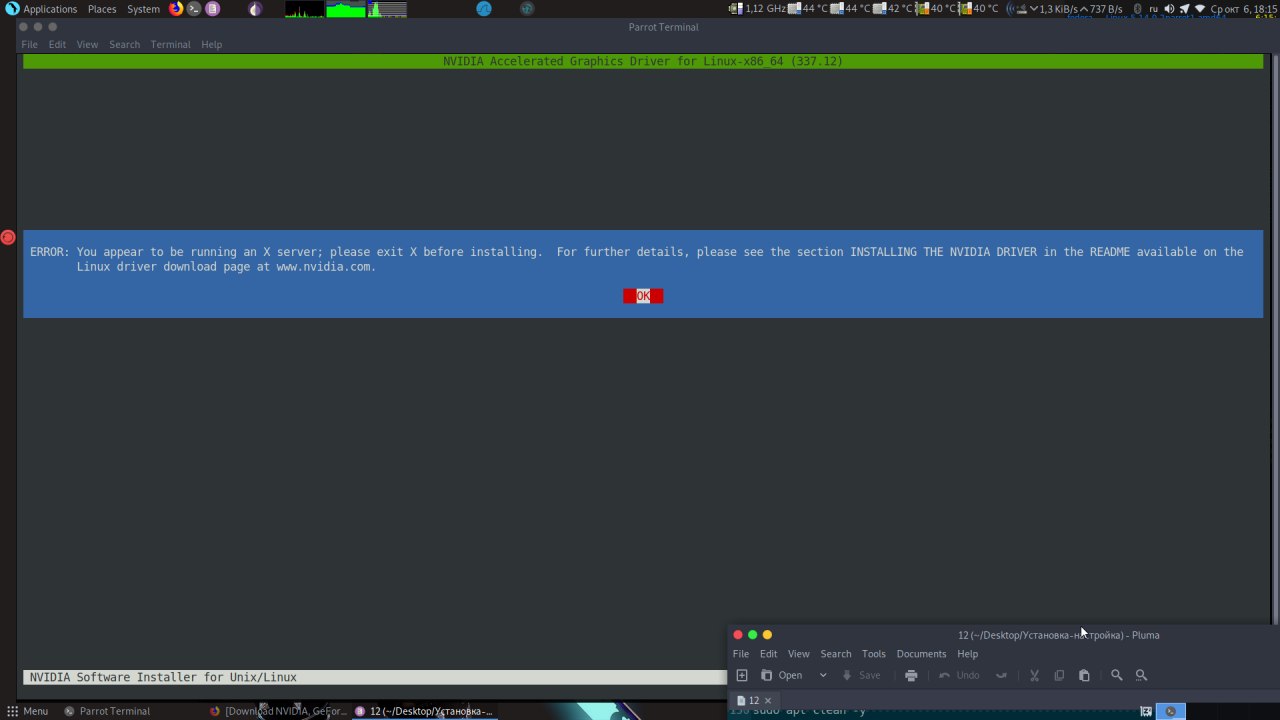
Task: Switch to Pluma taskbar entry
Action: [x=424, y=711]
